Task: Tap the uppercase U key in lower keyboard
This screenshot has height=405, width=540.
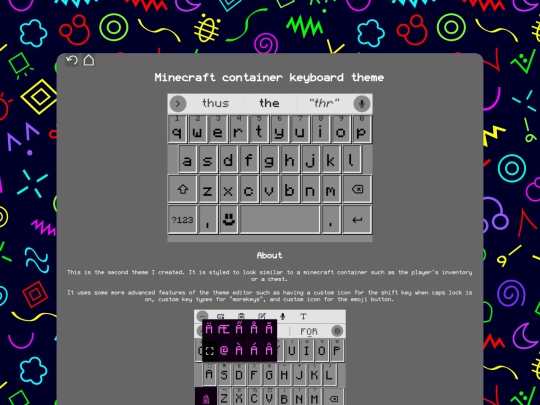Action: pyautogui.click(x=292, y=351)
